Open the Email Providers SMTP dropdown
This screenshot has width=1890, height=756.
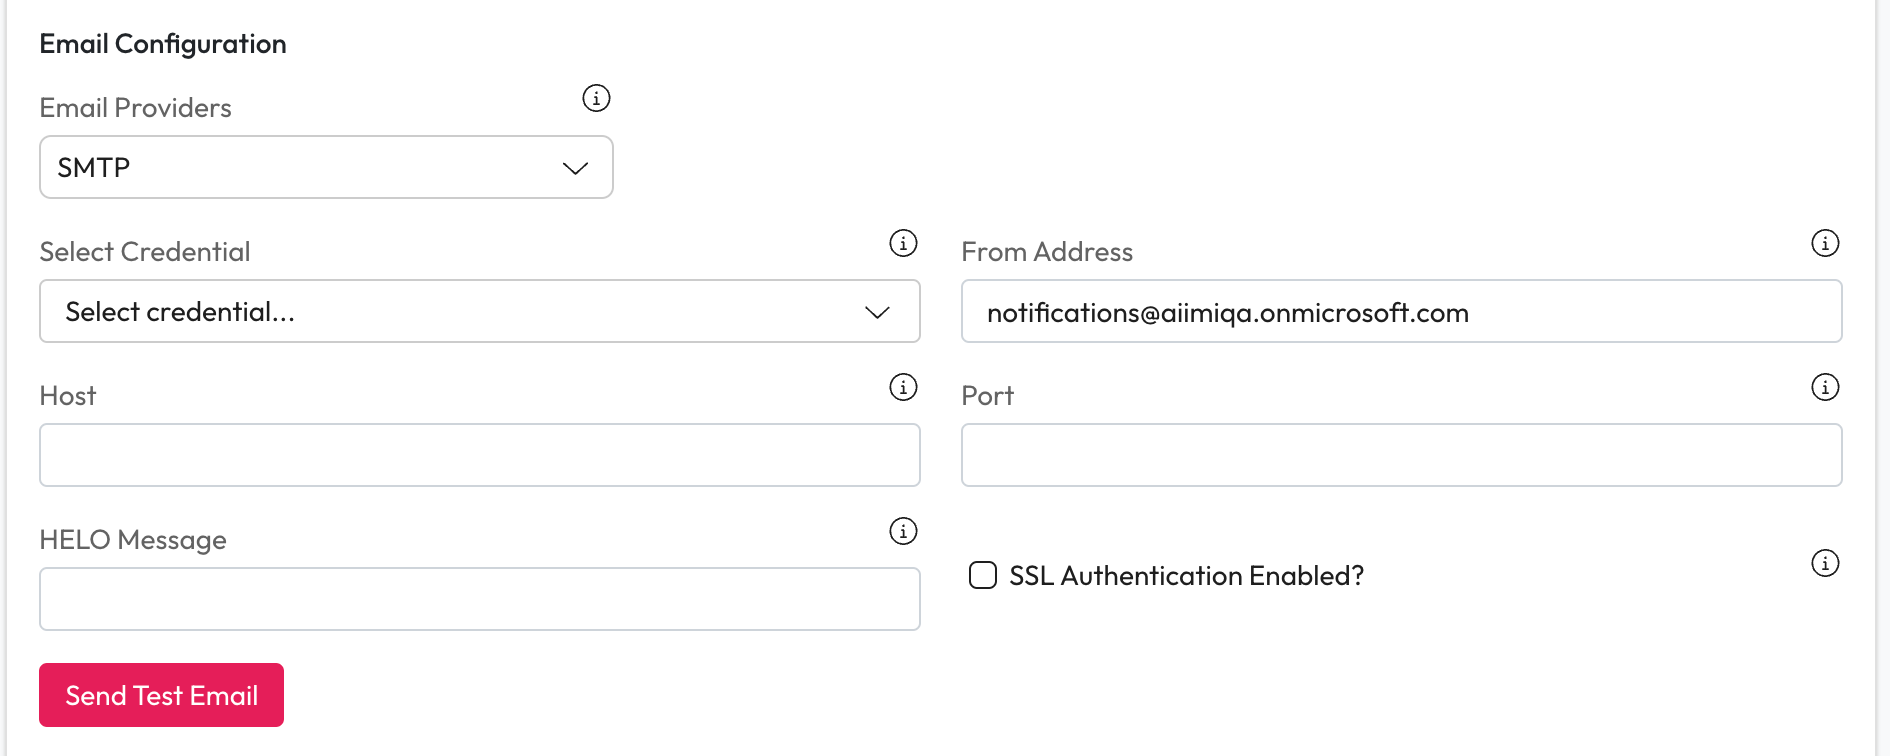325,167
